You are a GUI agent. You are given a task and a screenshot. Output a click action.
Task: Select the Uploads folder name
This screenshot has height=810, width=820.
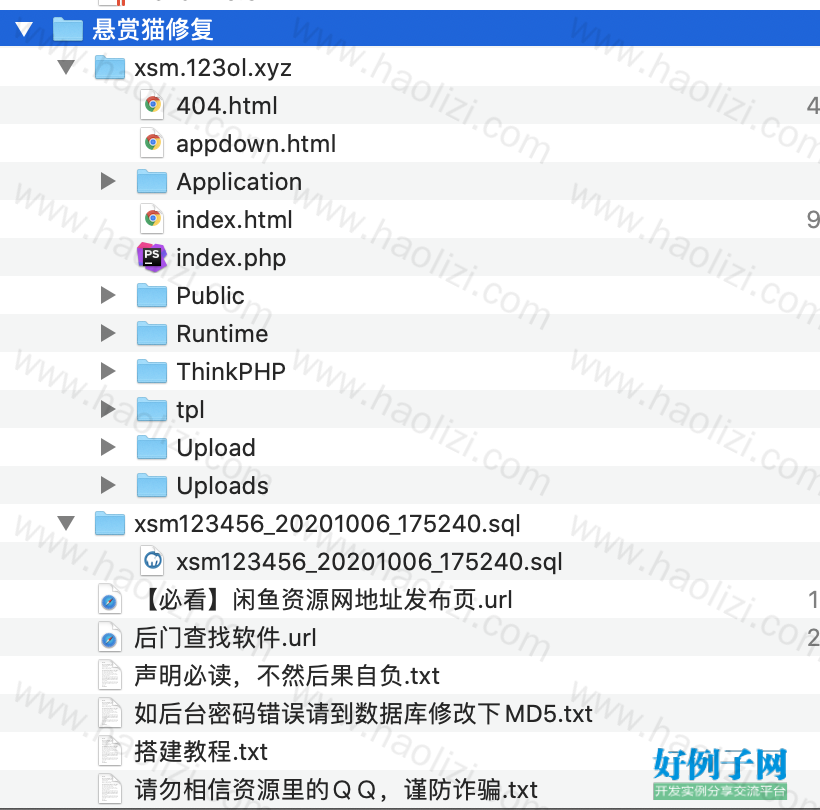pyautogui.click(x=222, y=486)
